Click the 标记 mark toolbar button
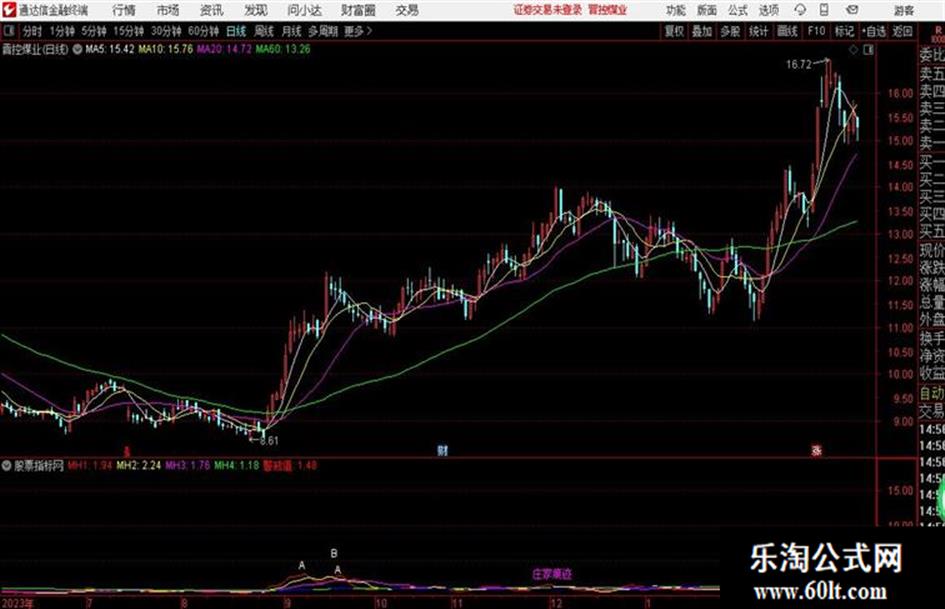 (x=844, y=31)
